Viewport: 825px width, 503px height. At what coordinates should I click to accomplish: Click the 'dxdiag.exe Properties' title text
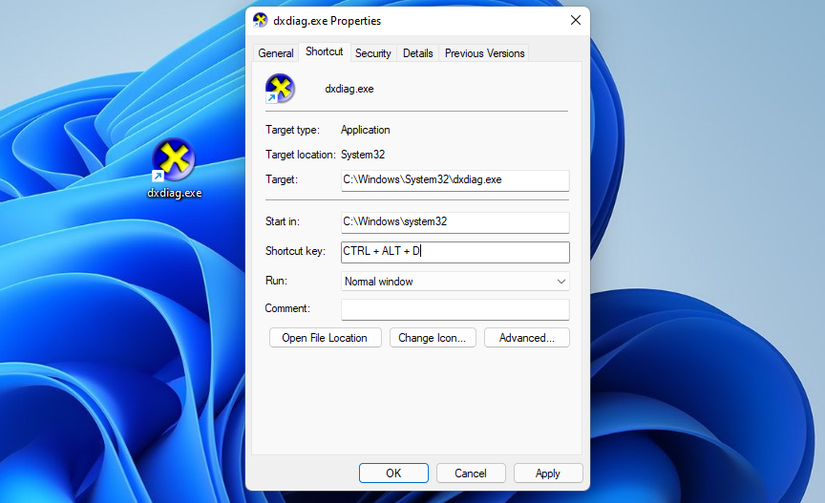[x=327, y=21]
